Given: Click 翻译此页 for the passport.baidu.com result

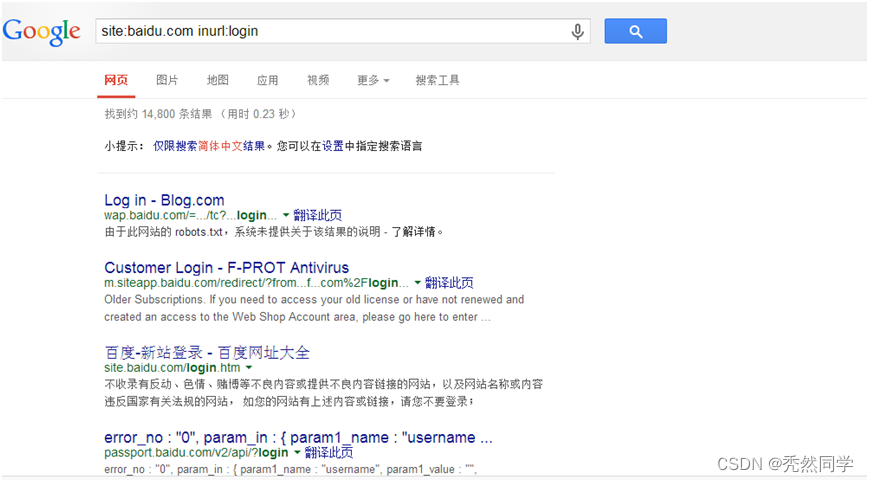Looking at the screenshot, I should tap(329, 453).
